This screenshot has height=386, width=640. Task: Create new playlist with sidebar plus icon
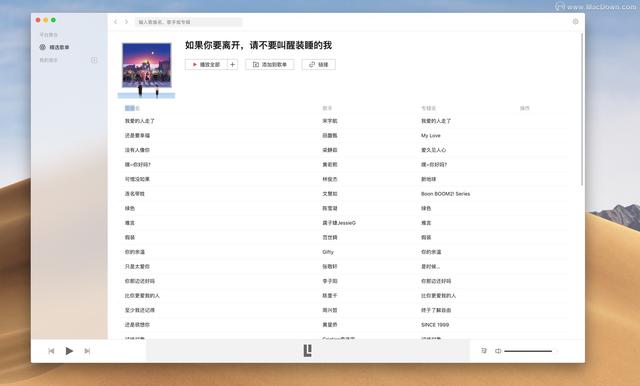(x=94, y=60)
